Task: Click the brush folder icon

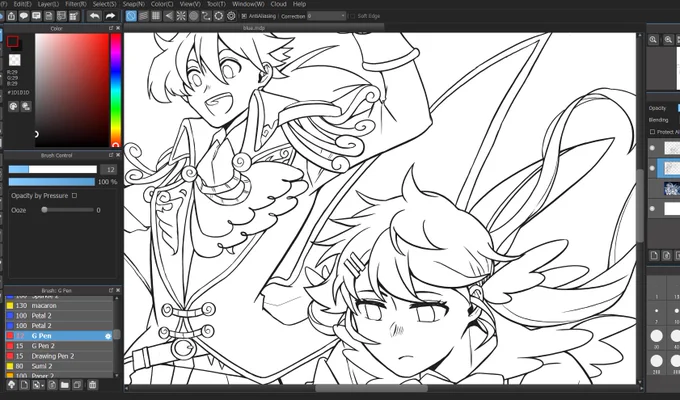Action: [x=65, y=385]
